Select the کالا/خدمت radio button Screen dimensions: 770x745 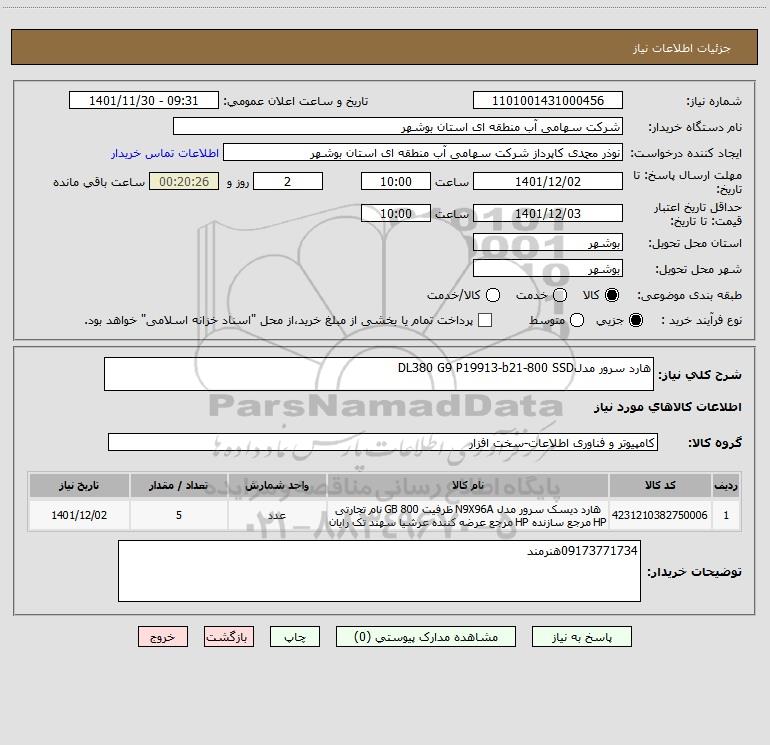(493, 295)
